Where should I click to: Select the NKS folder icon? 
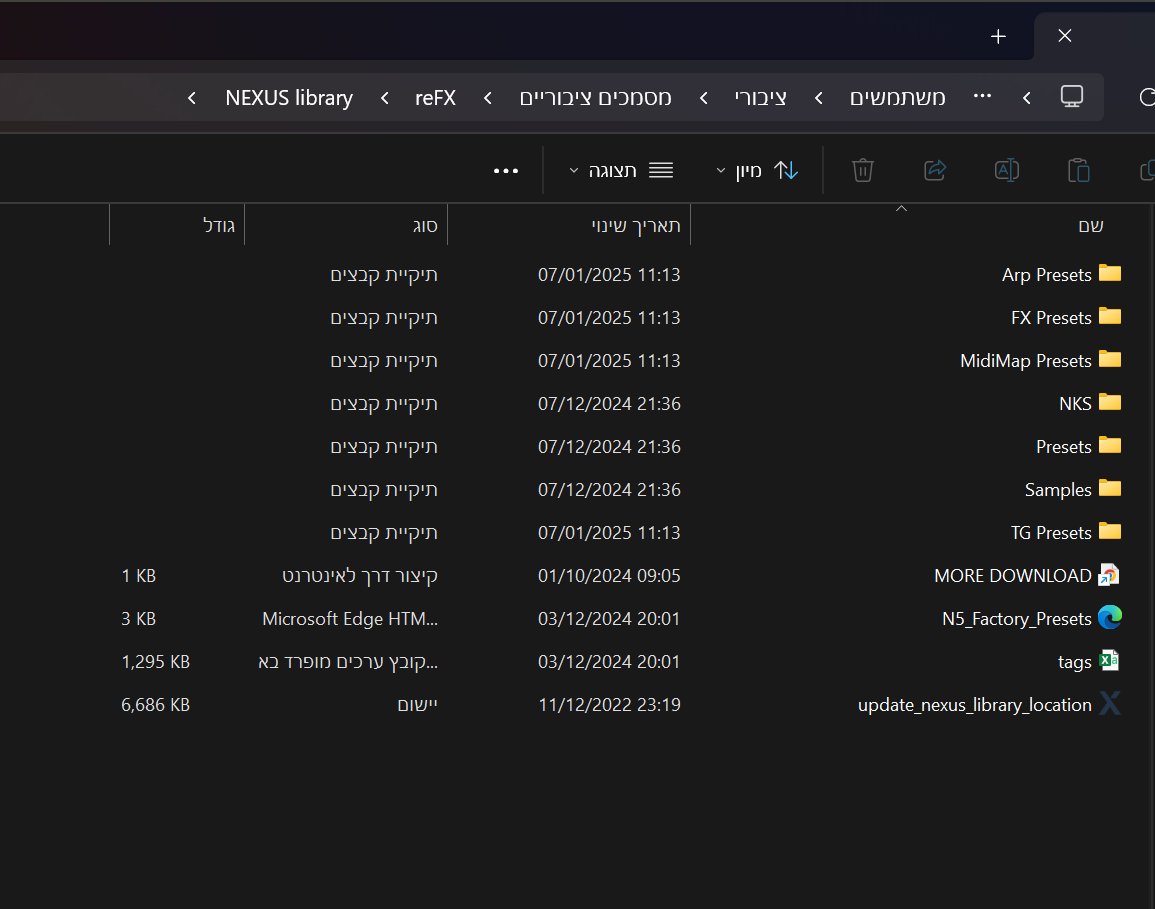pos(1109,402)
